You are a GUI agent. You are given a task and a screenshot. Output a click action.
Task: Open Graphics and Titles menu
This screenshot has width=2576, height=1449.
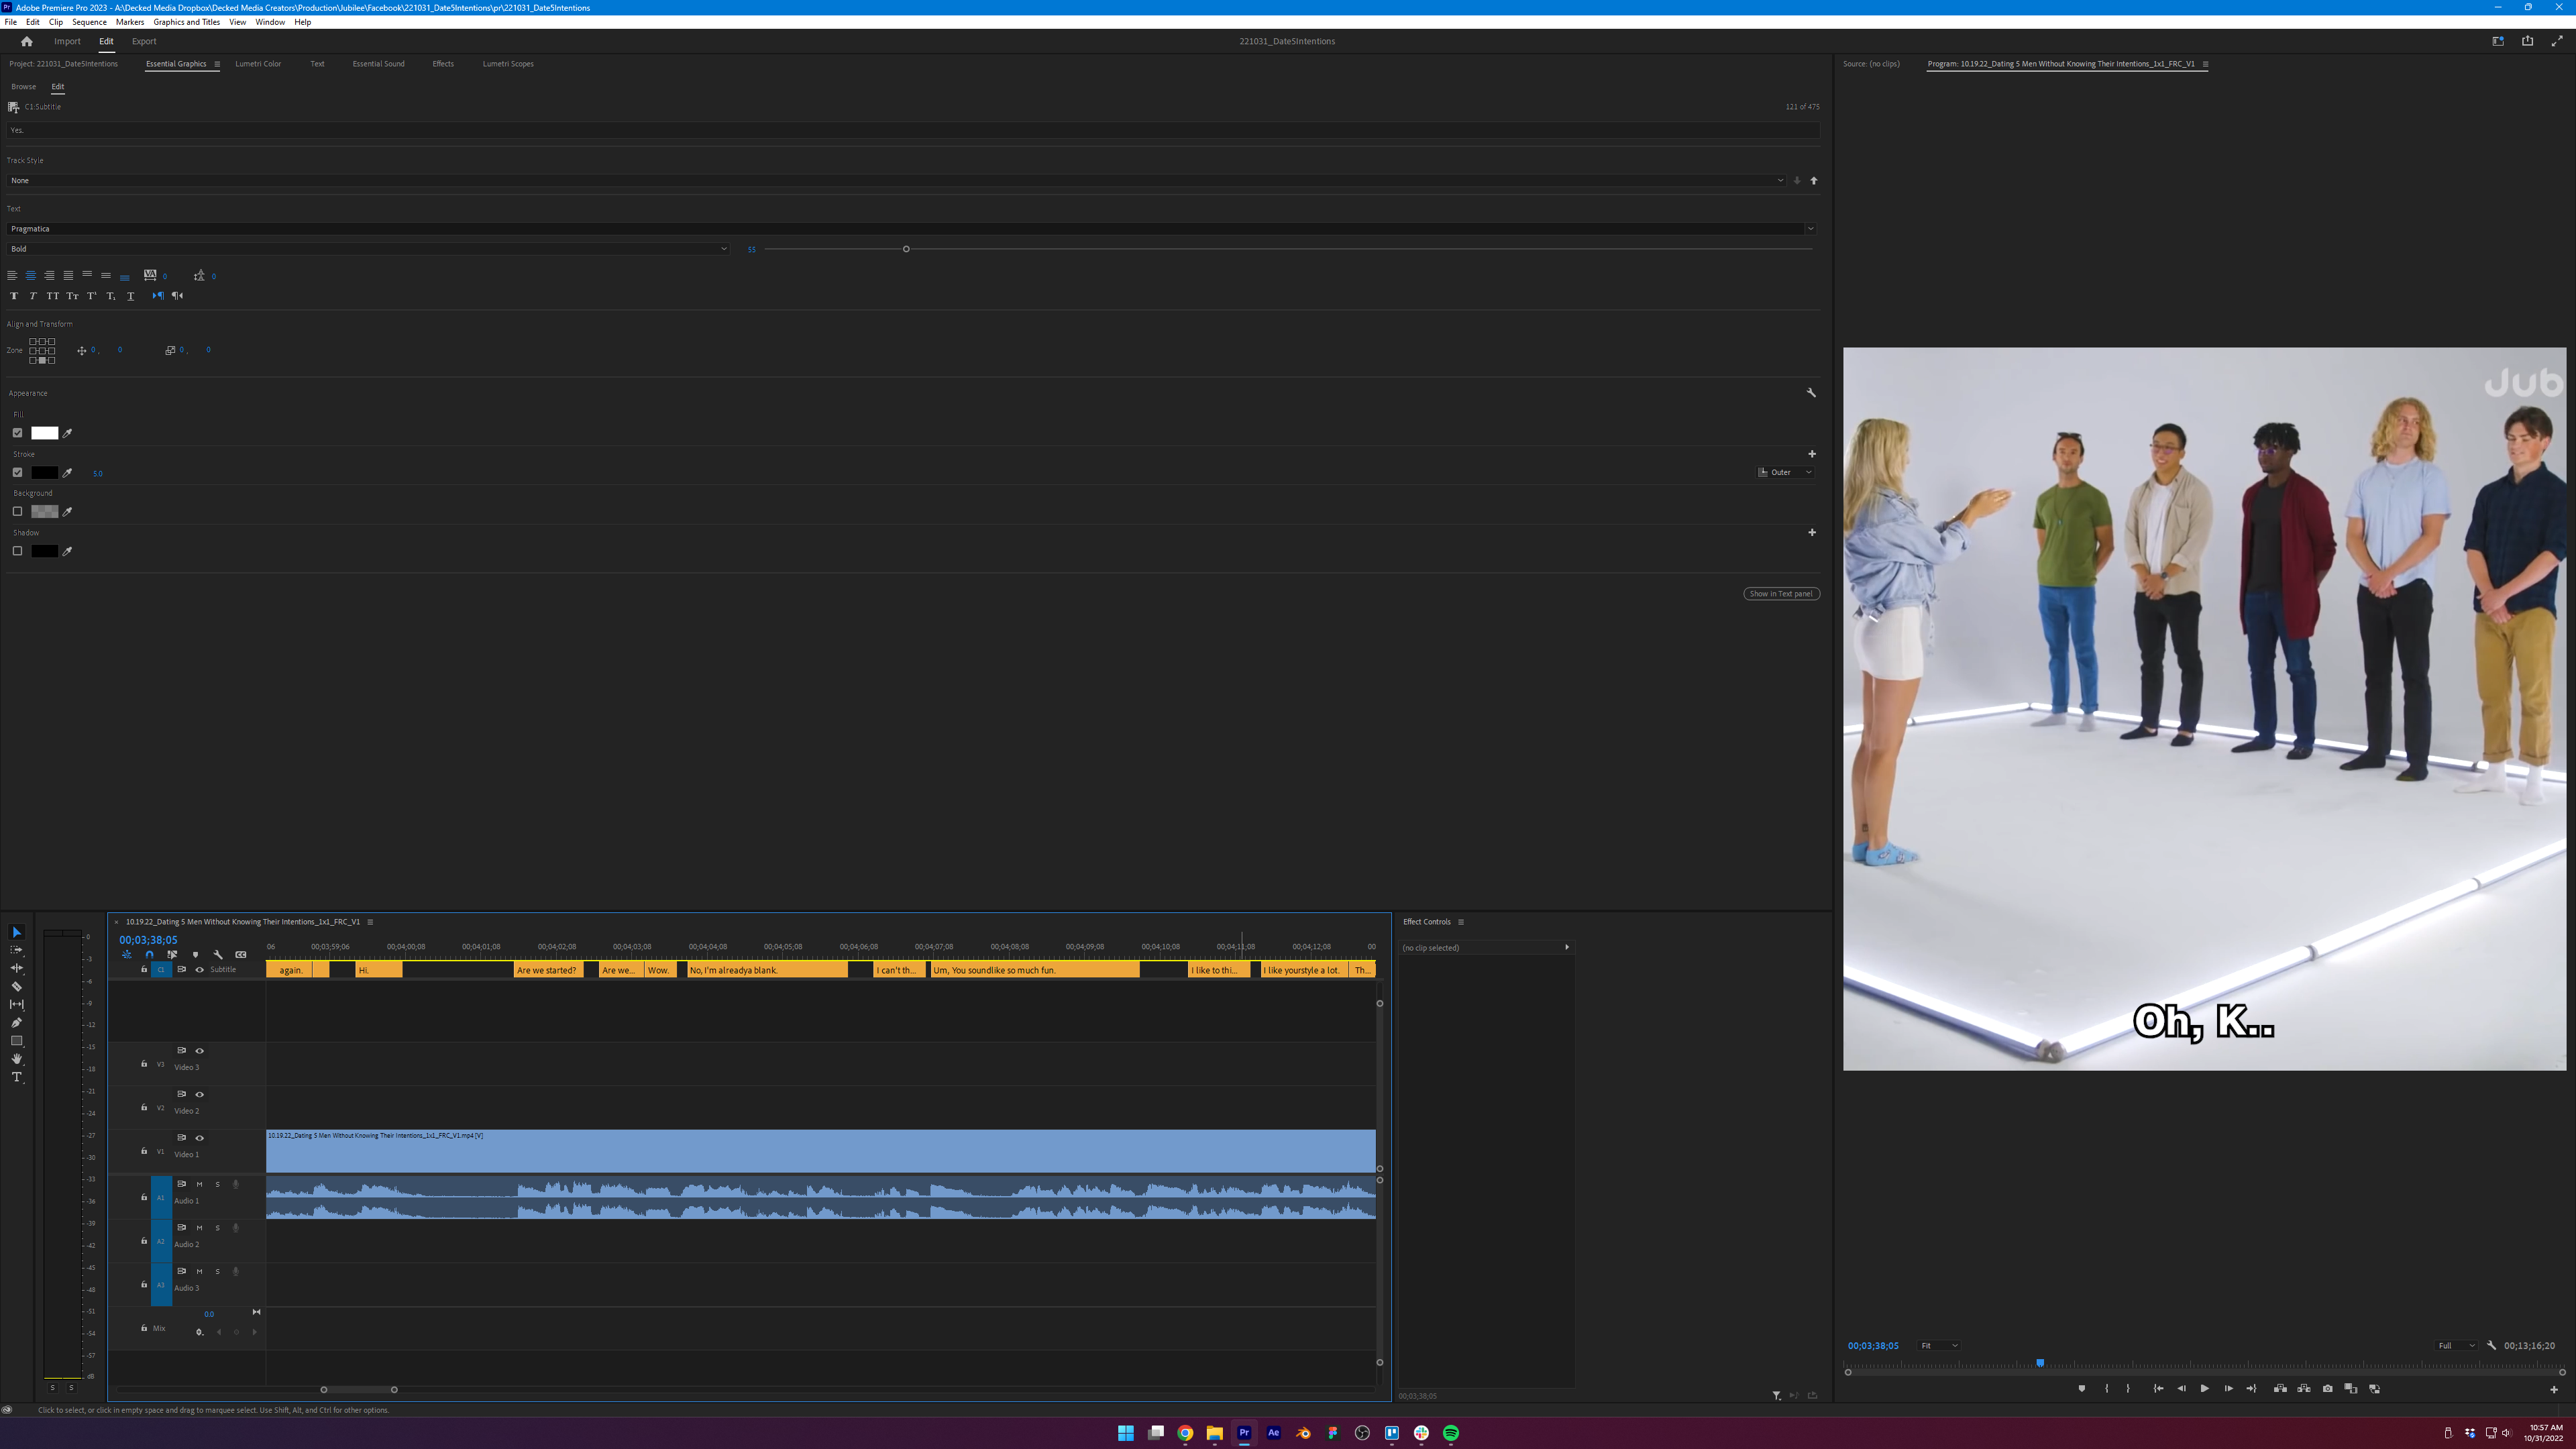tap(186, 22)
